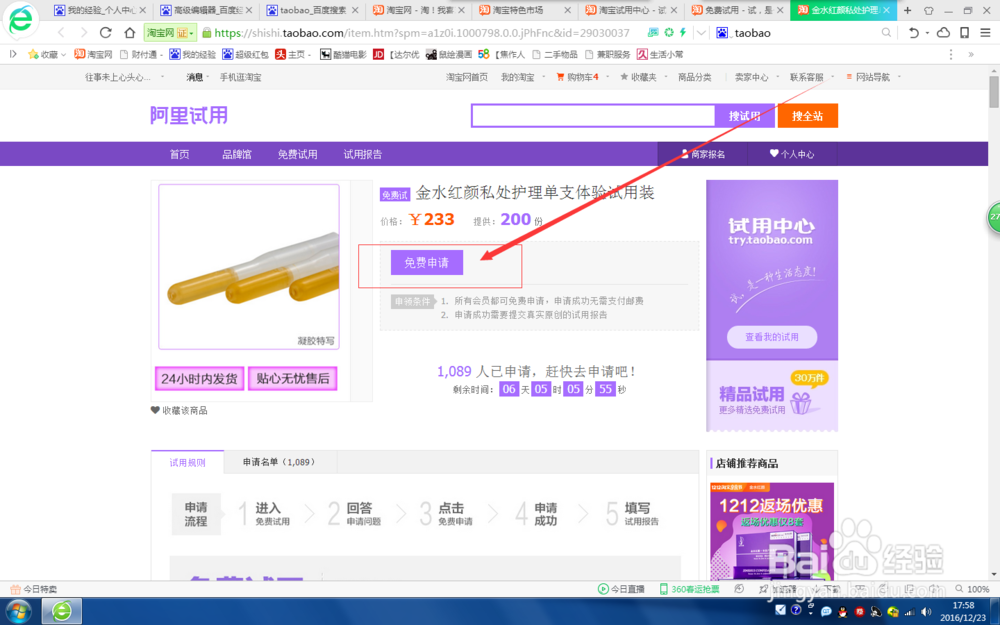Open the 淘宝网首页 link

tap(467, 77)
